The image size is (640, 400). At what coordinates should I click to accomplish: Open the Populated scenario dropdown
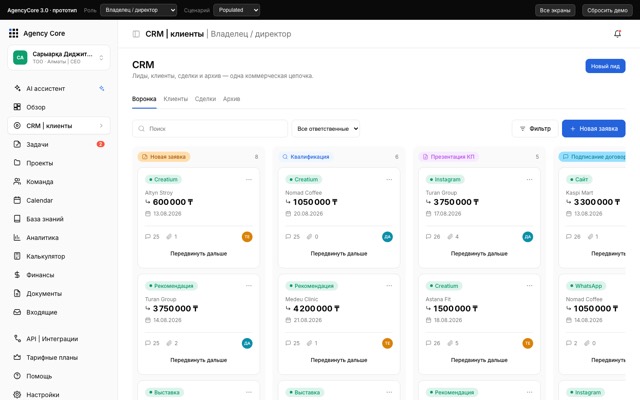point(236,10)
